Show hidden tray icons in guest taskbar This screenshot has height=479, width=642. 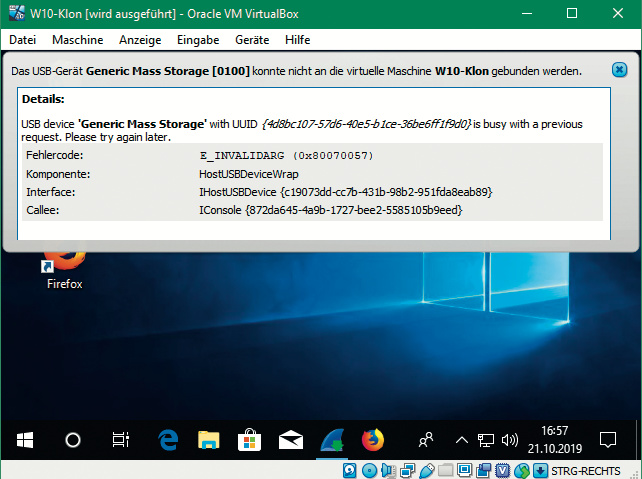[461, 439]
